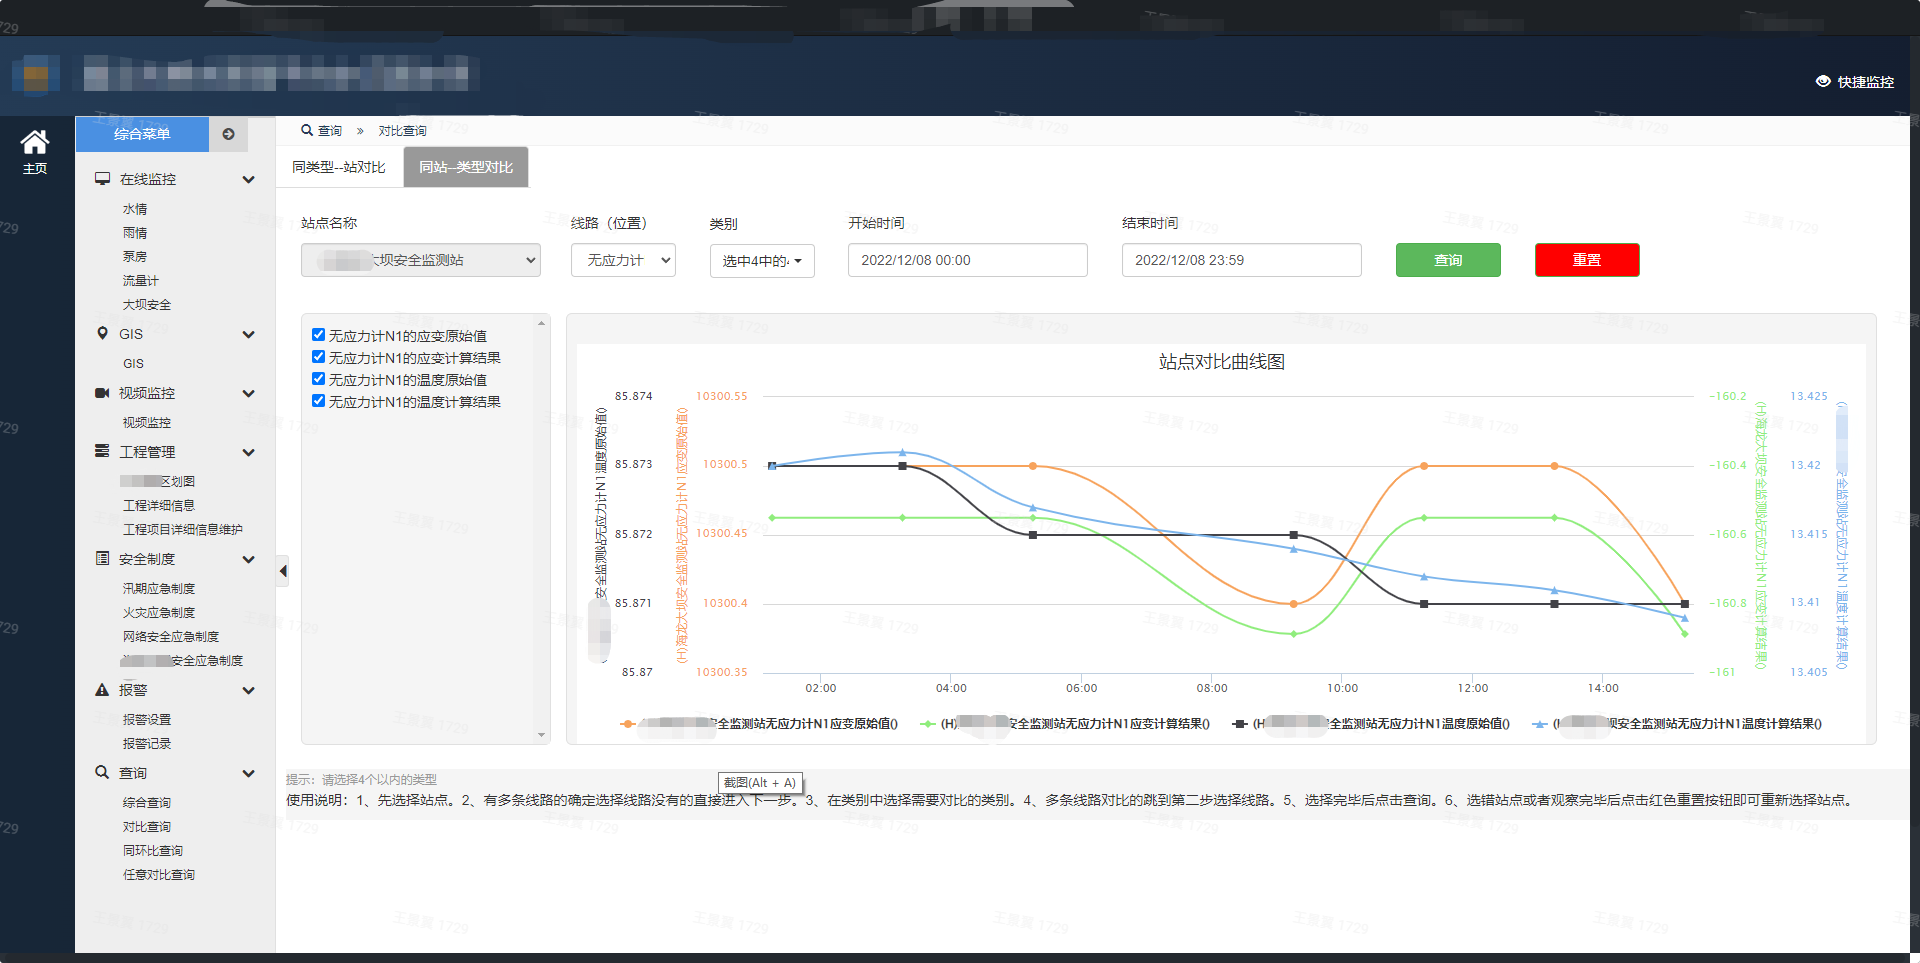Collapse the 视频监控 section chevron
1920x963 pixels.
pyautogui.click(x=248, y=394)
